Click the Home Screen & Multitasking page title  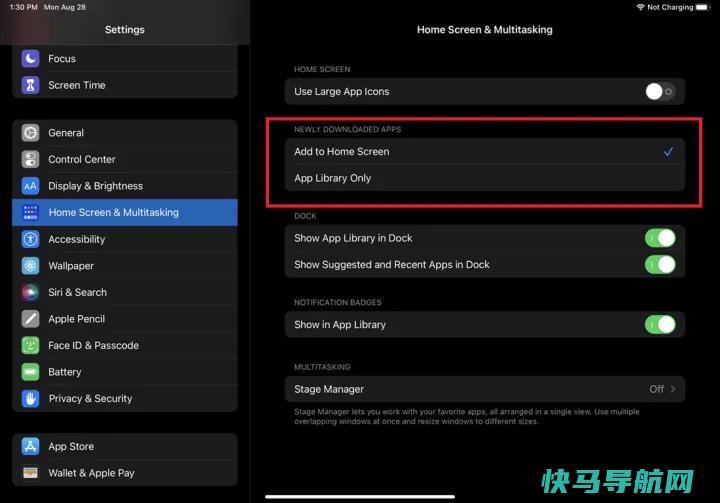tap(484, 30)
